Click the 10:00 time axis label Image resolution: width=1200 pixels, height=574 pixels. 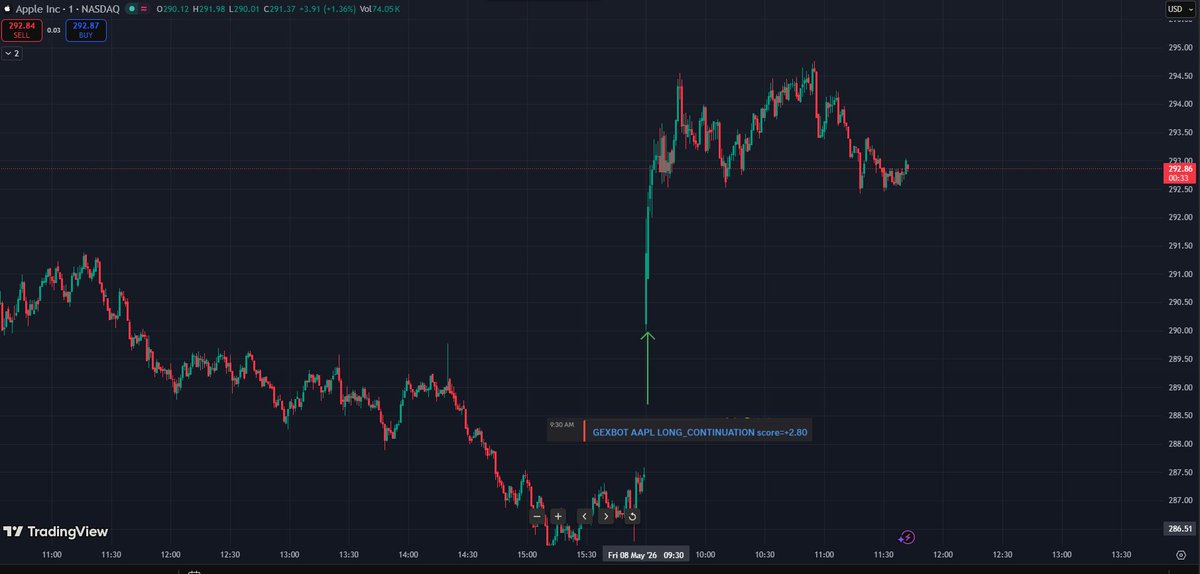[705, 554]
